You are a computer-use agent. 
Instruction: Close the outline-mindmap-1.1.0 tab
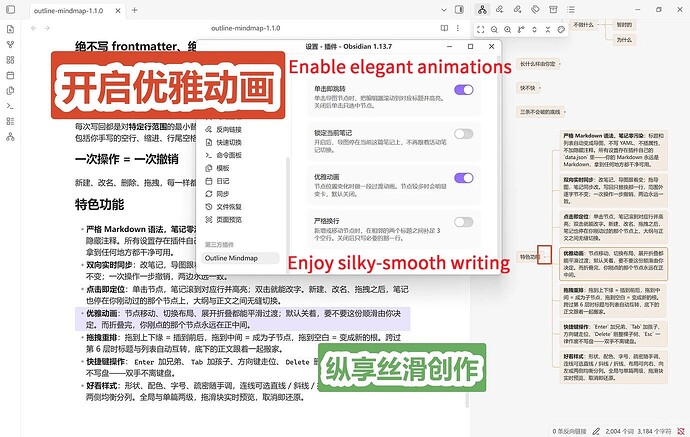[x=118, y=11]
